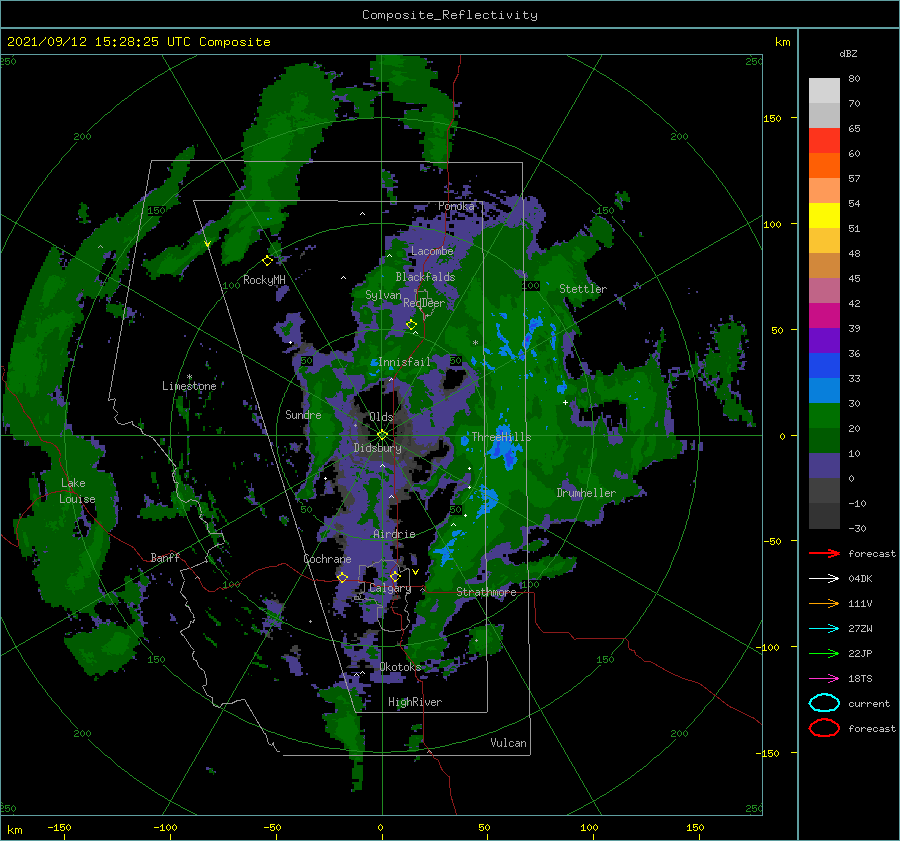
Task: Pick the magenta 39-42 dBZ color swatch
Action: coord(824,316)
